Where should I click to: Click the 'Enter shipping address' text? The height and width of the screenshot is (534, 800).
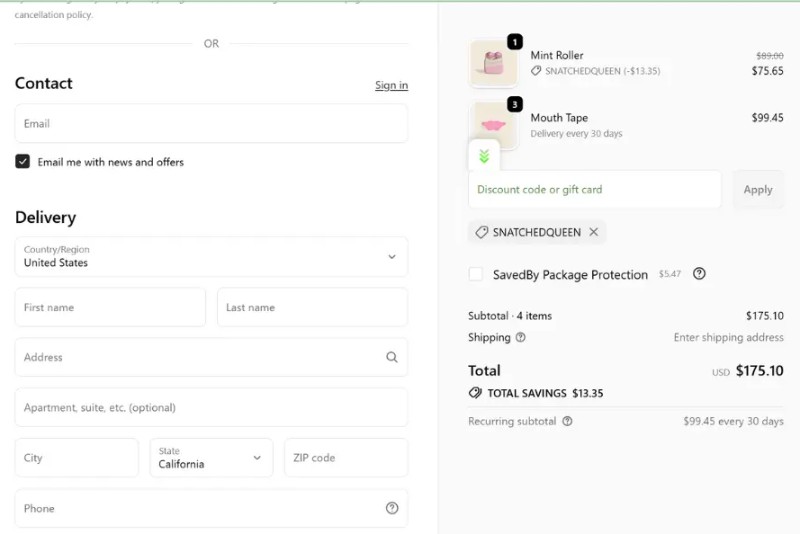[729, 337]
